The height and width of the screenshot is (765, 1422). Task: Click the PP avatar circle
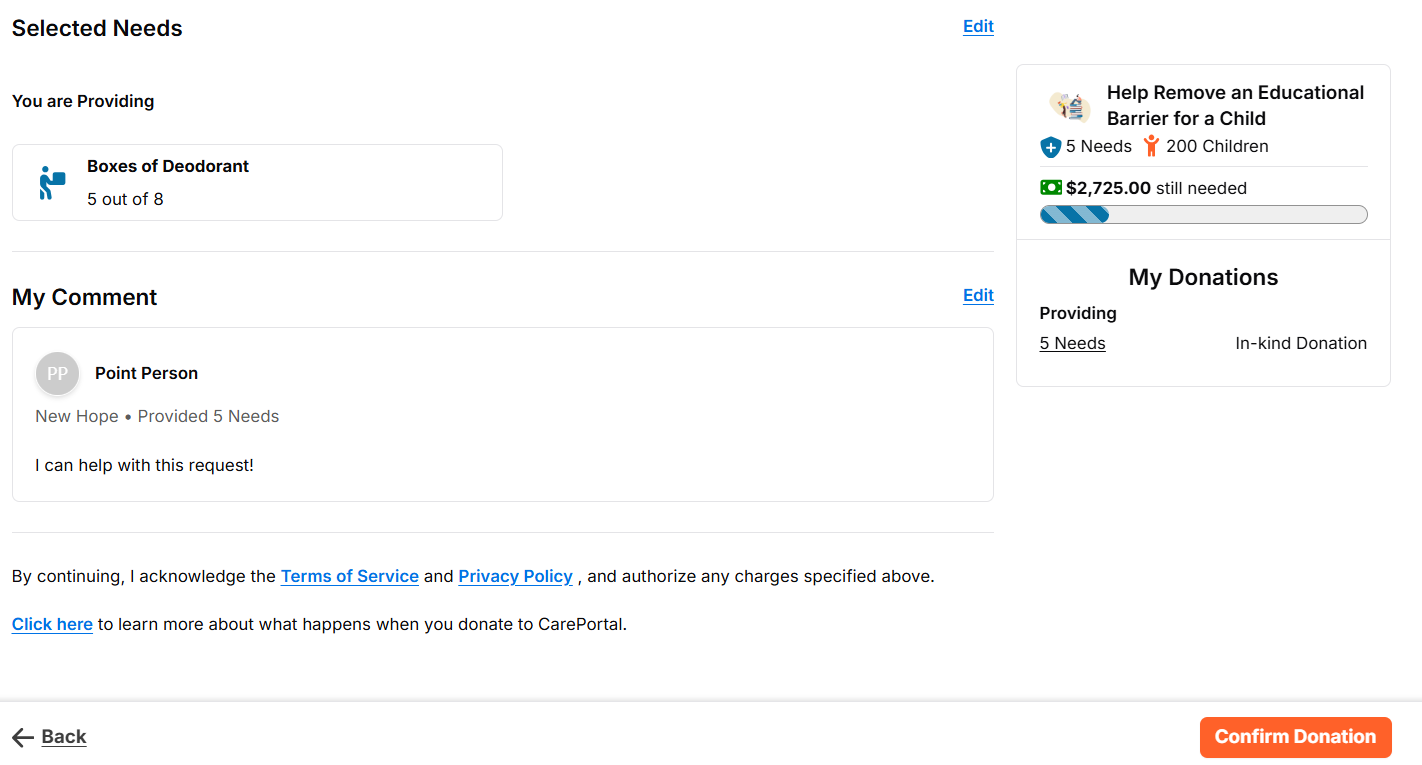point(57,374)
